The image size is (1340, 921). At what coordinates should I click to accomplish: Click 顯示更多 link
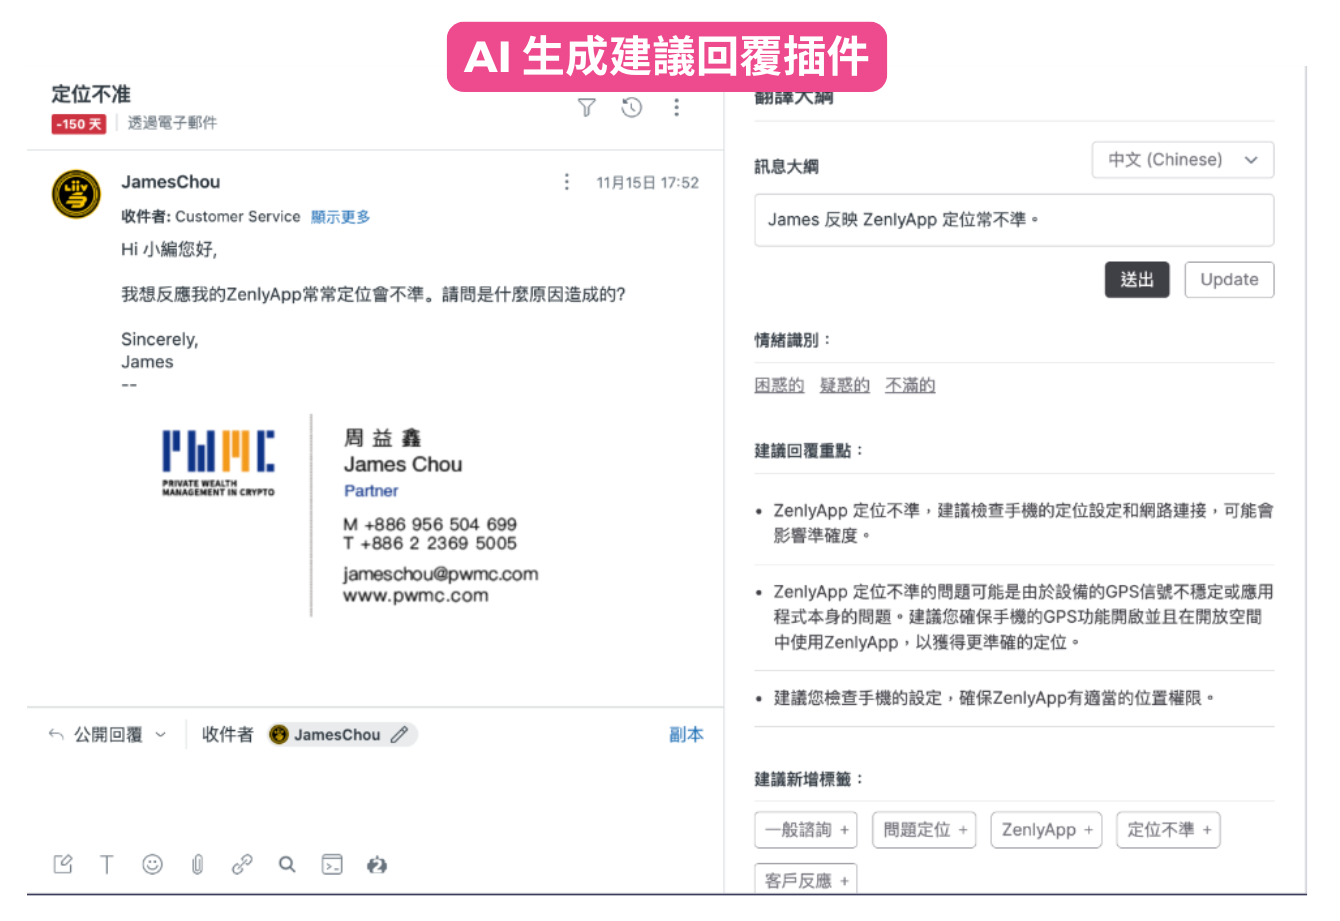tap(340, 217)
